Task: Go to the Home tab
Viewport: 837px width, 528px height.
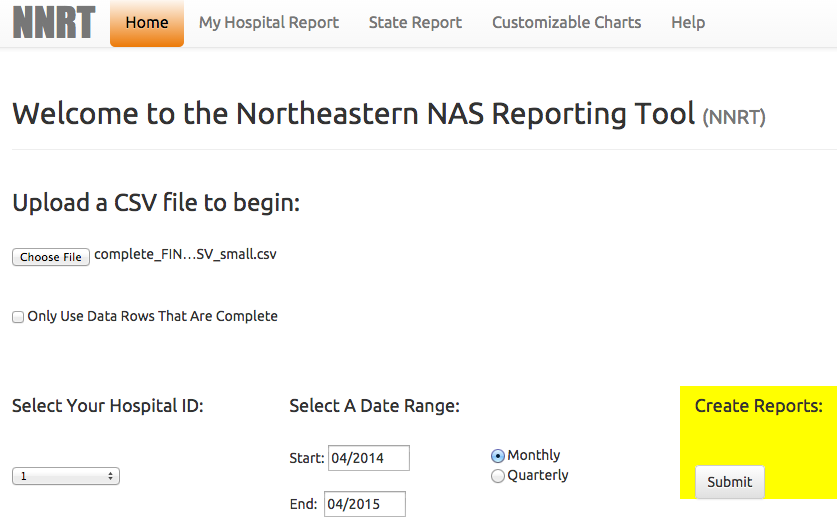Action: point(147,23)
